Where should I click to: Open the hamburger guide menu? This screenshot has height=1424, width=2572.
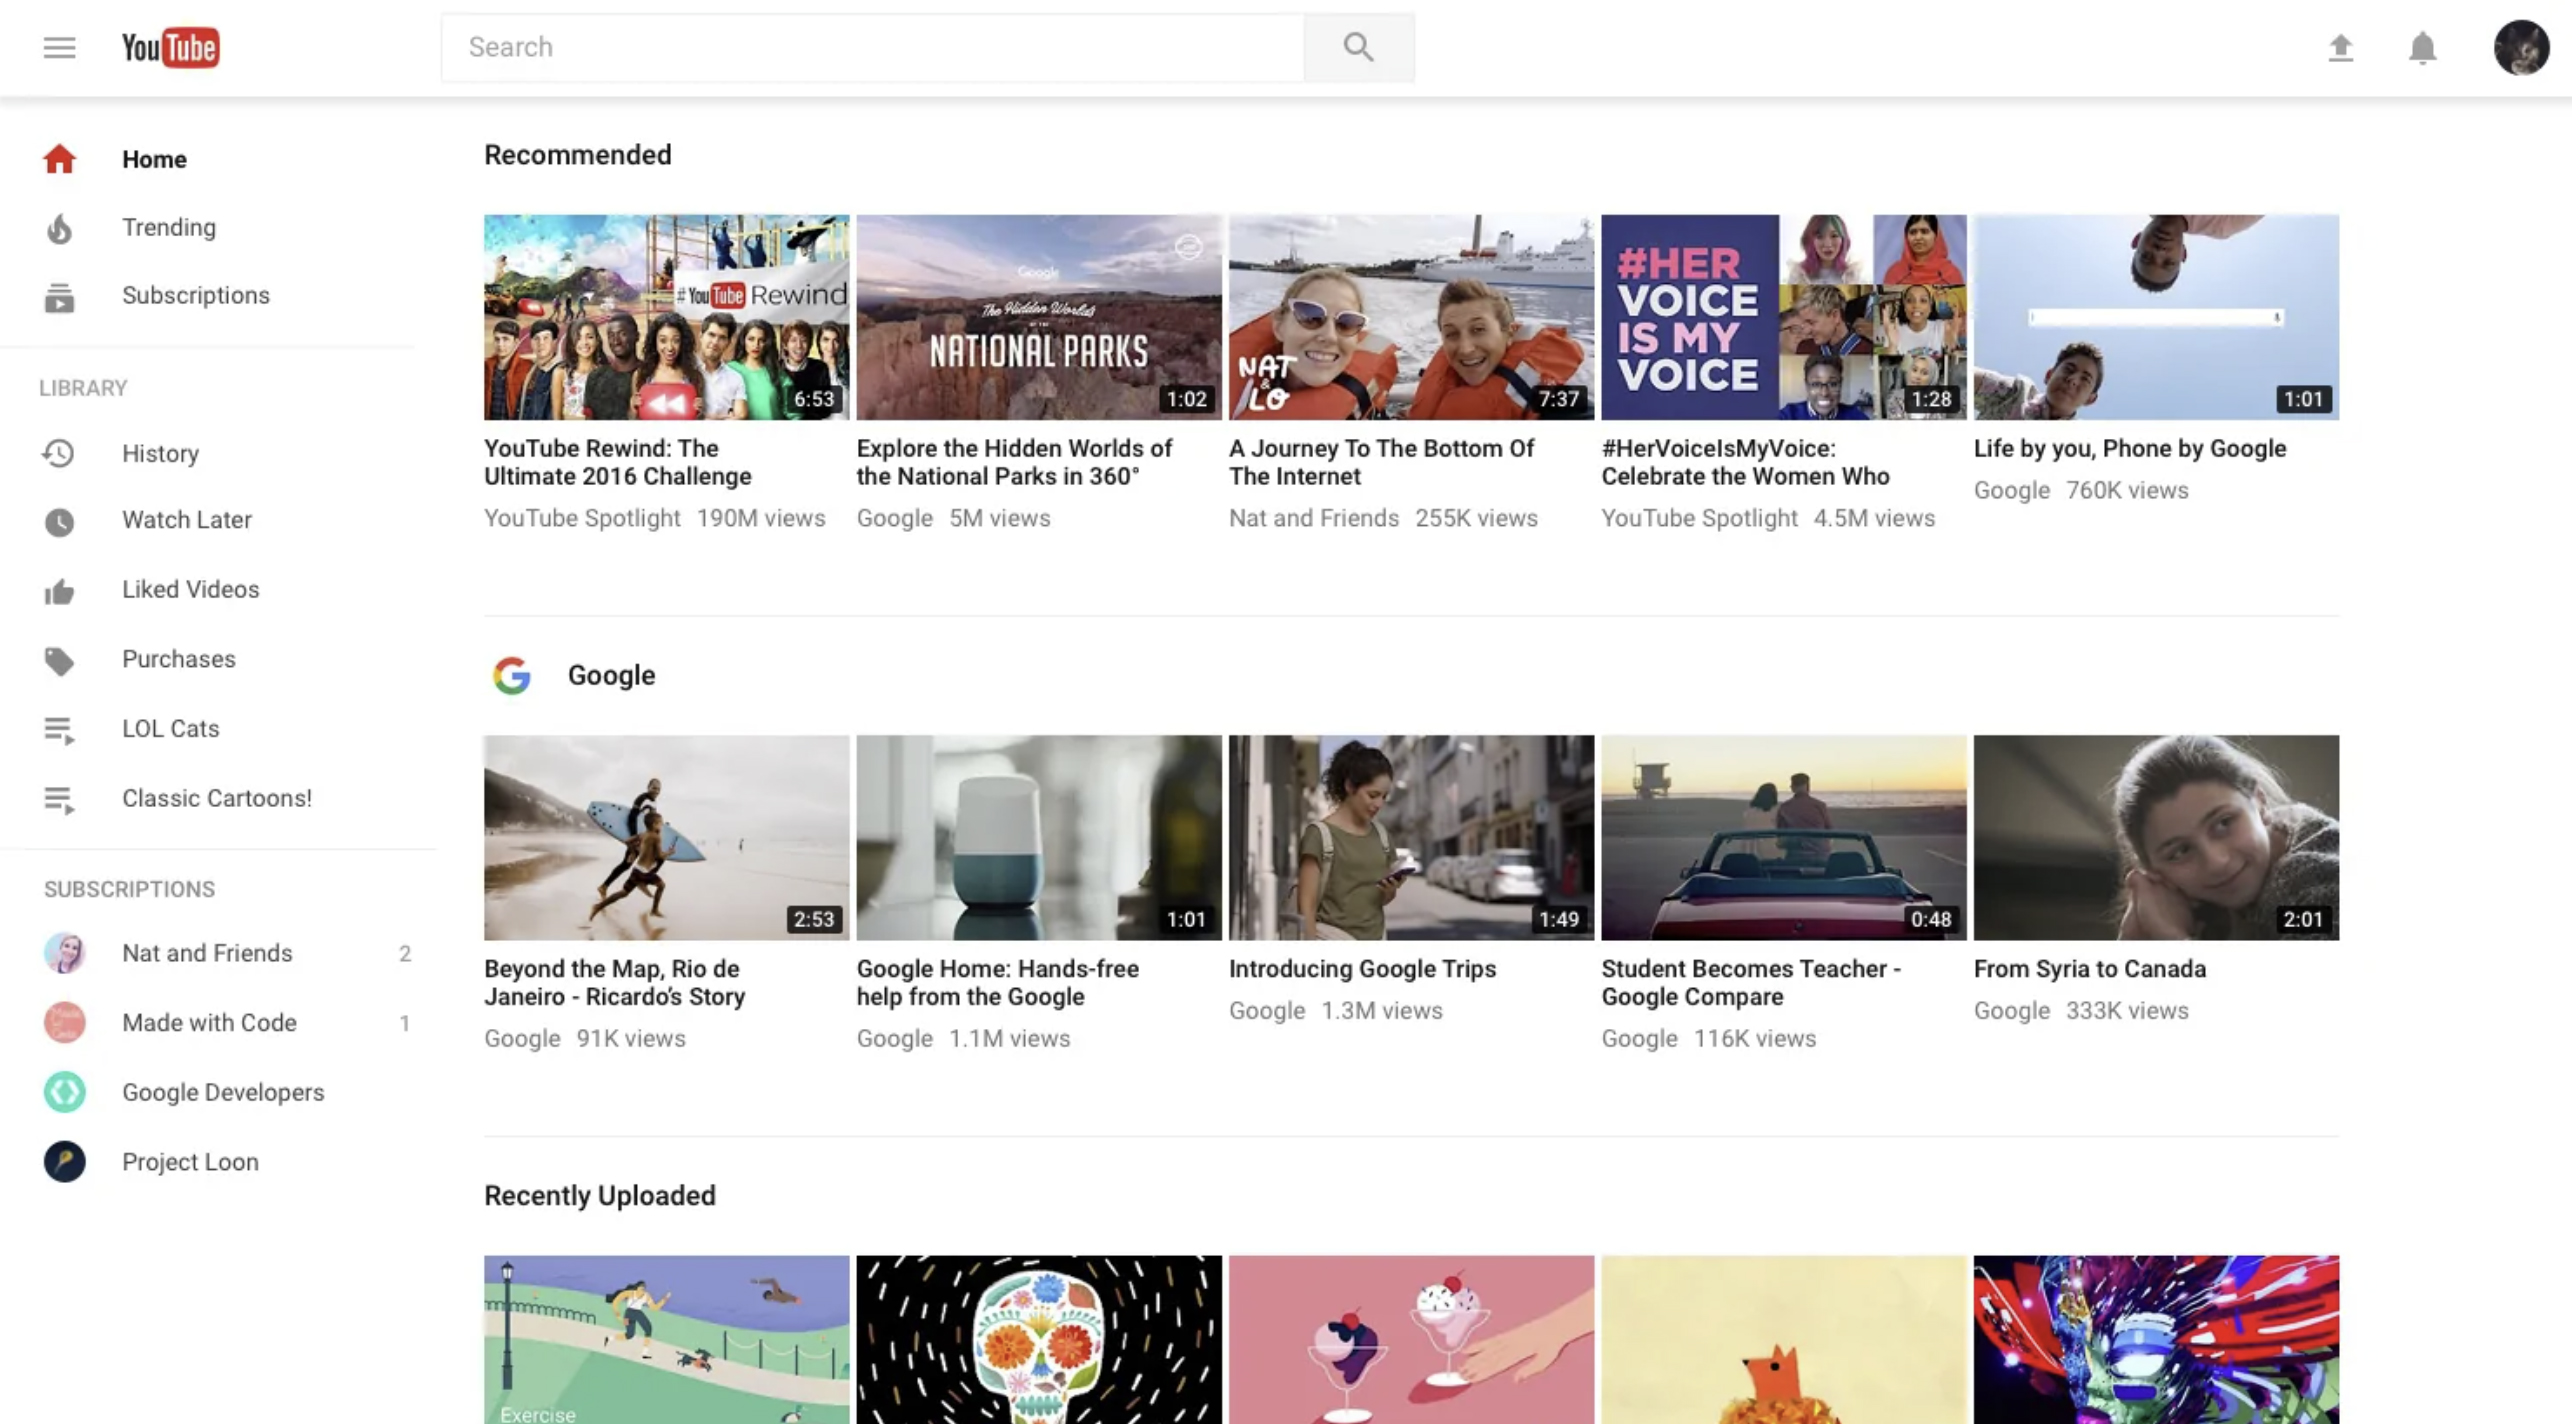(59, 47)
